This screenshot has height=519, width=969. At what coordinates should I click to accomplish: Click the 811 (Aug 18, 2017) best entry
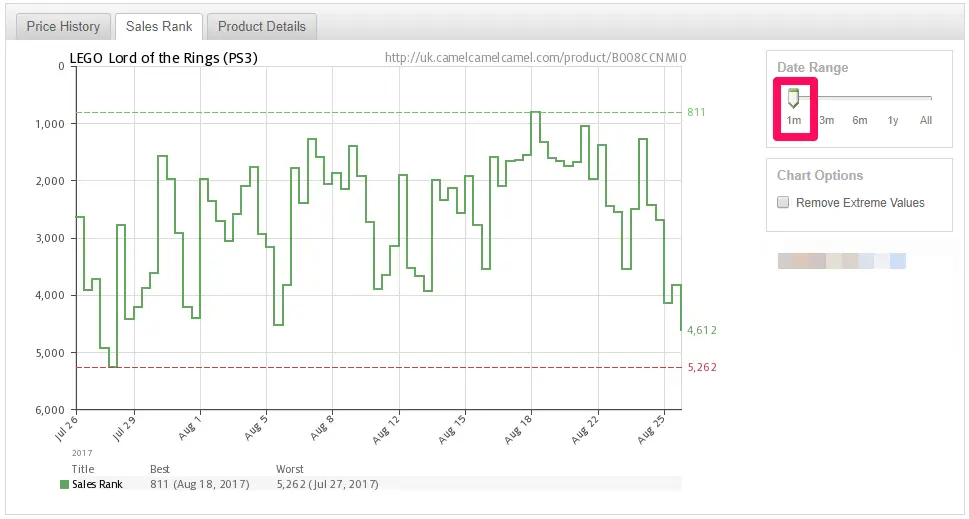[x=200, y=484]
